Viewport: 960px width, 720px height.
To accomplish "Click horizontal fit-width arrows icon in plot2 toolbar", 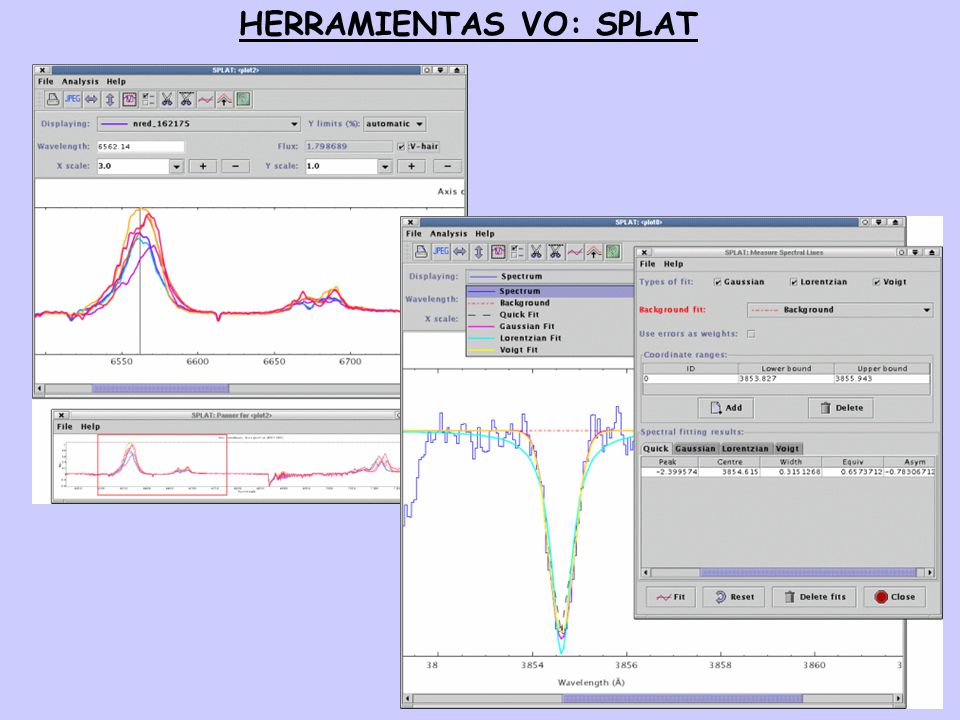I will tap(91, 99).
